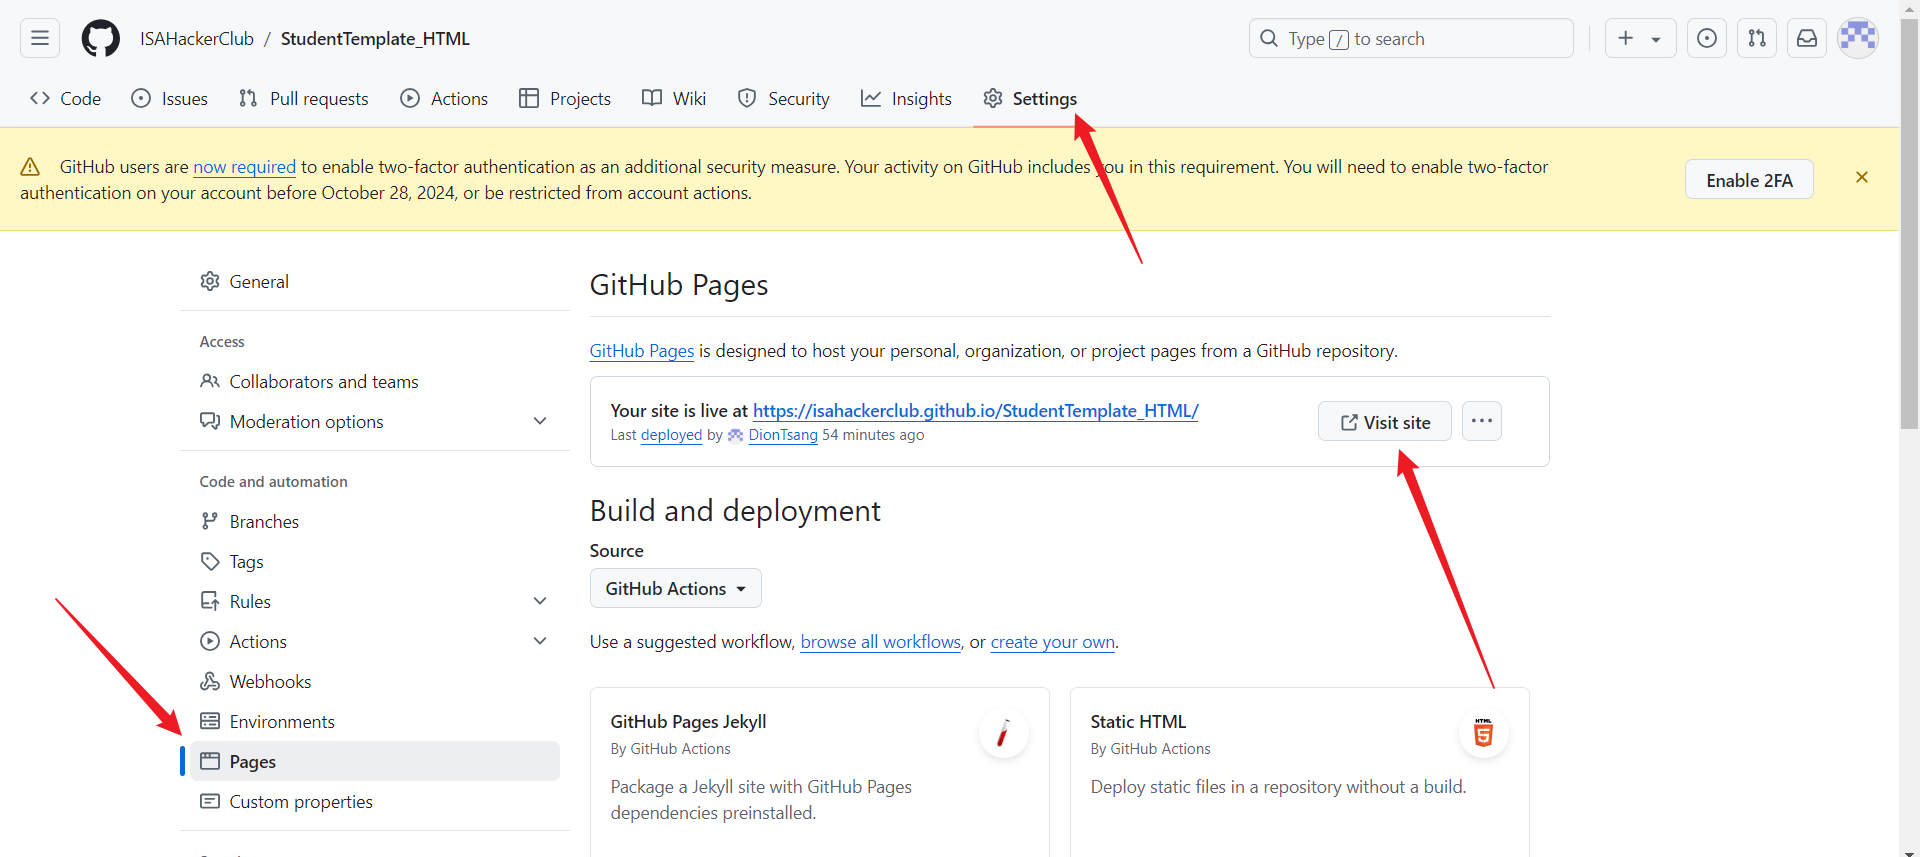
Task: Select the GitHub Pages Jekyll workflow card
Action: 819,771
